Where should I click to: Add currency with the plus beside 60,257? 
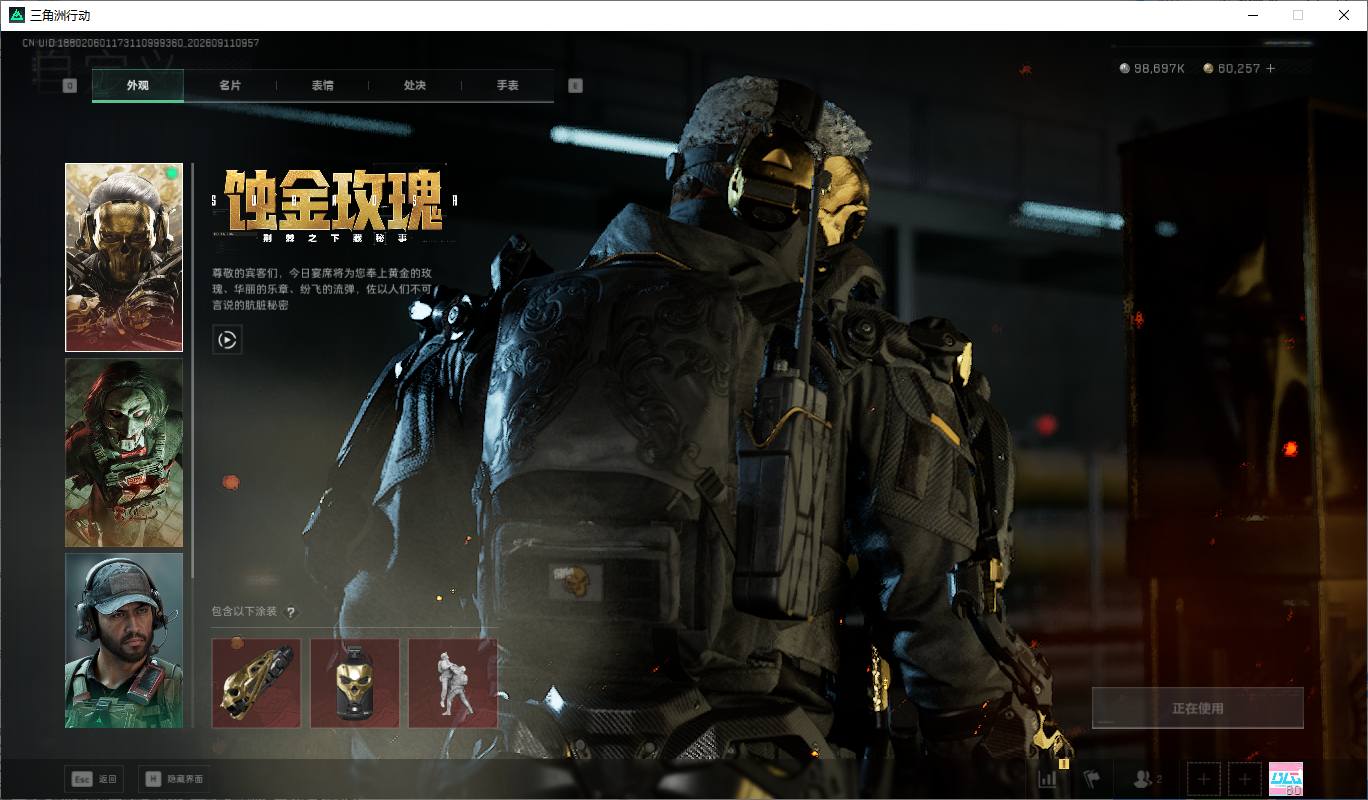(x=1271, y=69)
